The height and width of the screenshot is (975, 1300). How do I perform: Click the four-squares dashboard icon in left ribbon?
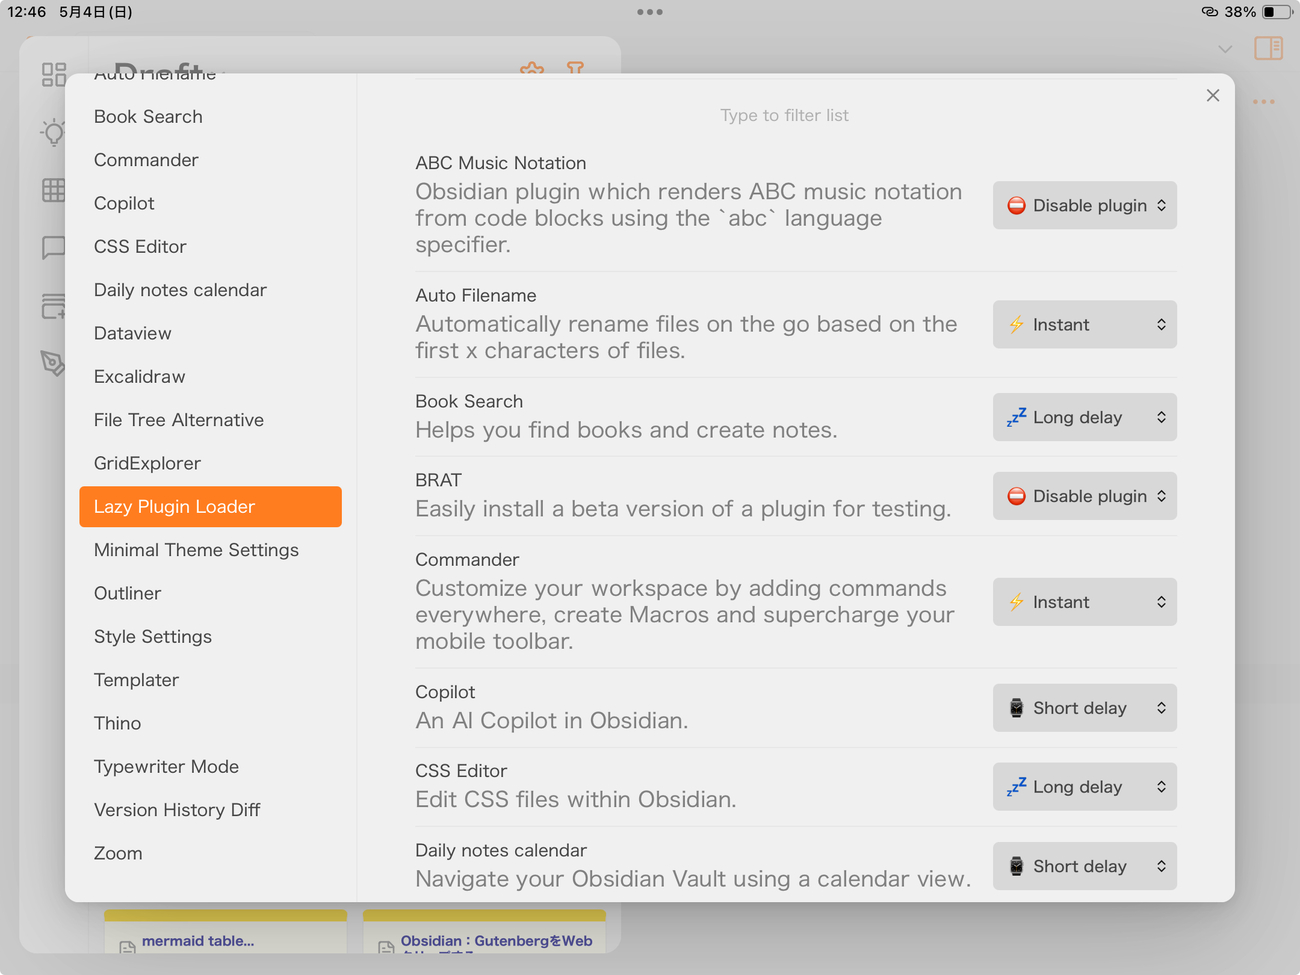(53, 74)
